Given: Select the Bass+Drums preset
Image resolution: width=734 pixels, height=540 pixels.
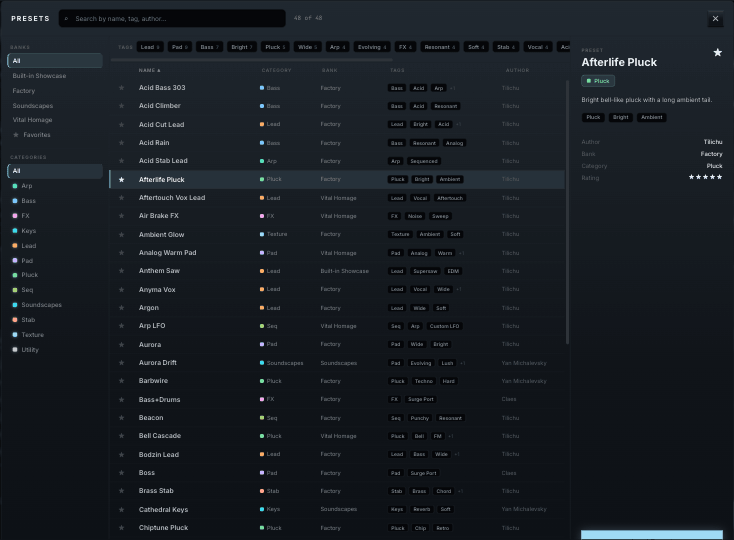Looking at the screenshot, I should click(337, 400).
